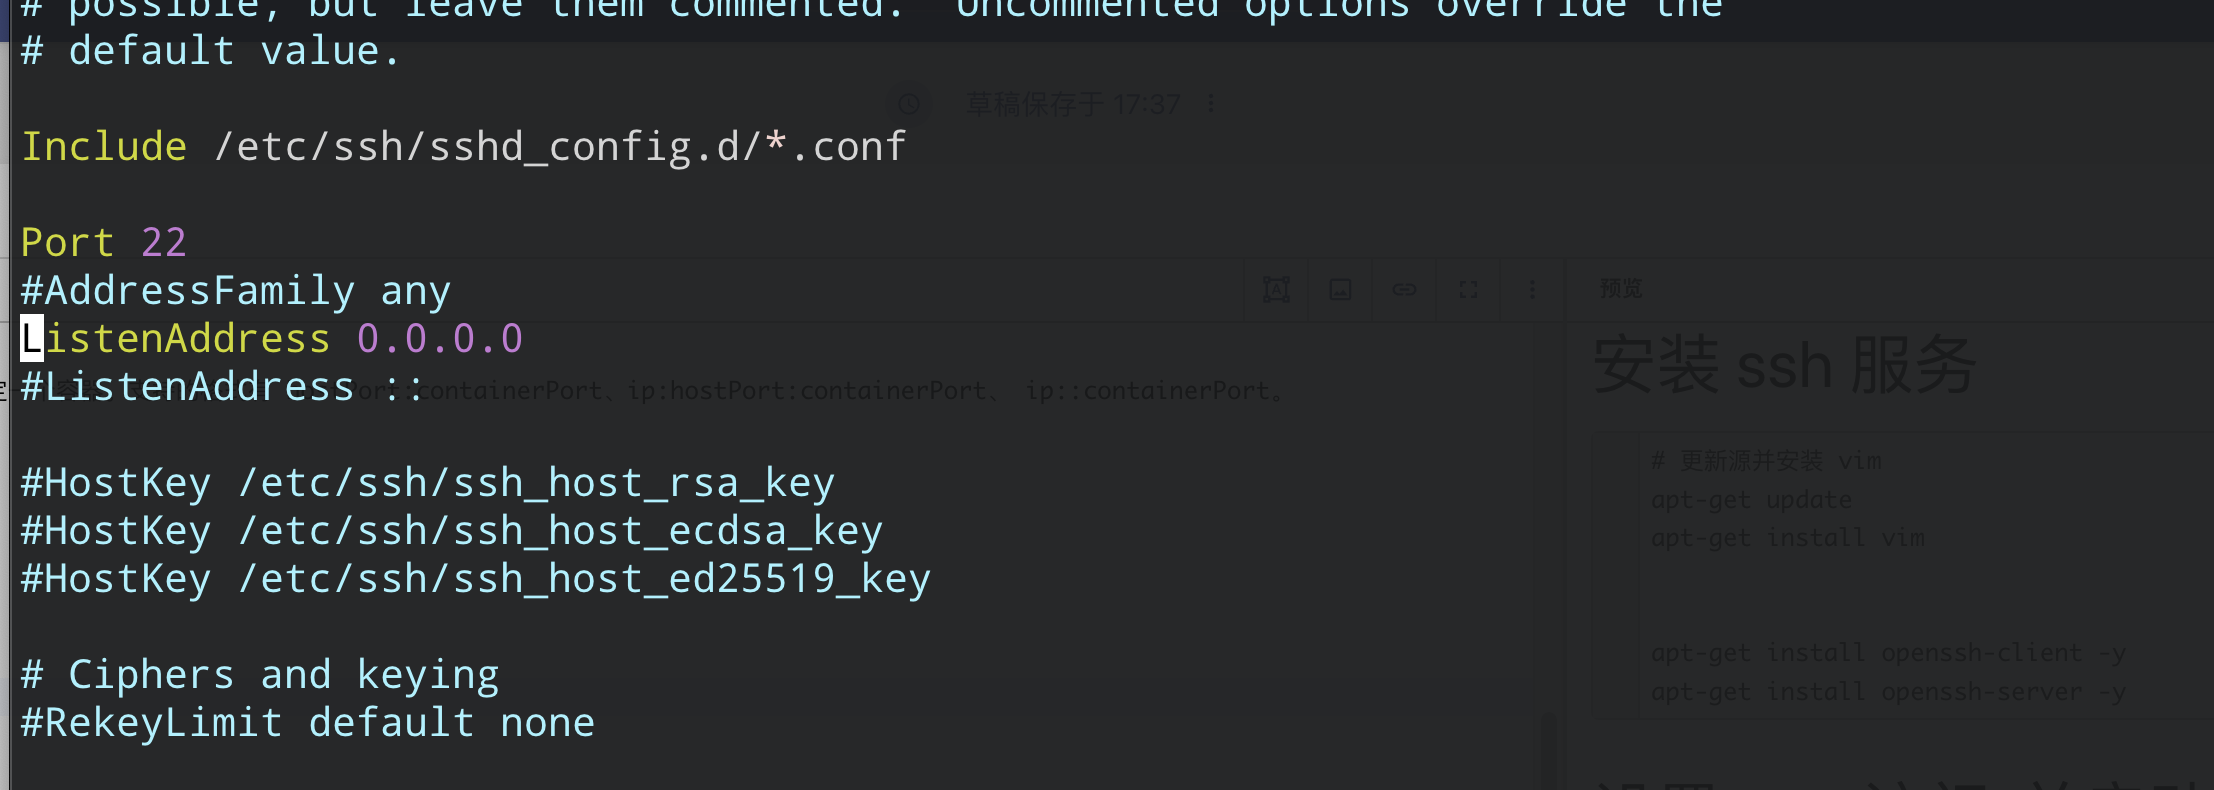
Task: Place cursor on #AddressFamily any line
Action: (236, 291)
